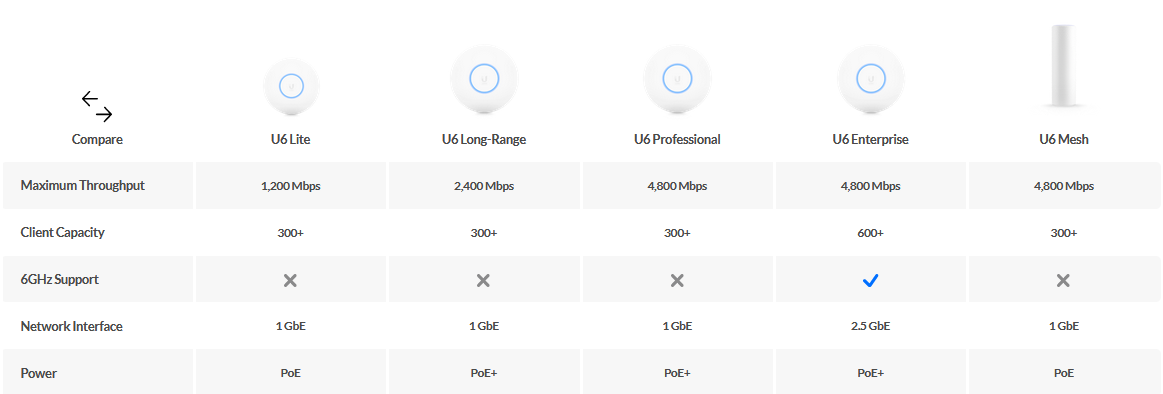
Task: Click the Compare label
Action: (97, 139)
